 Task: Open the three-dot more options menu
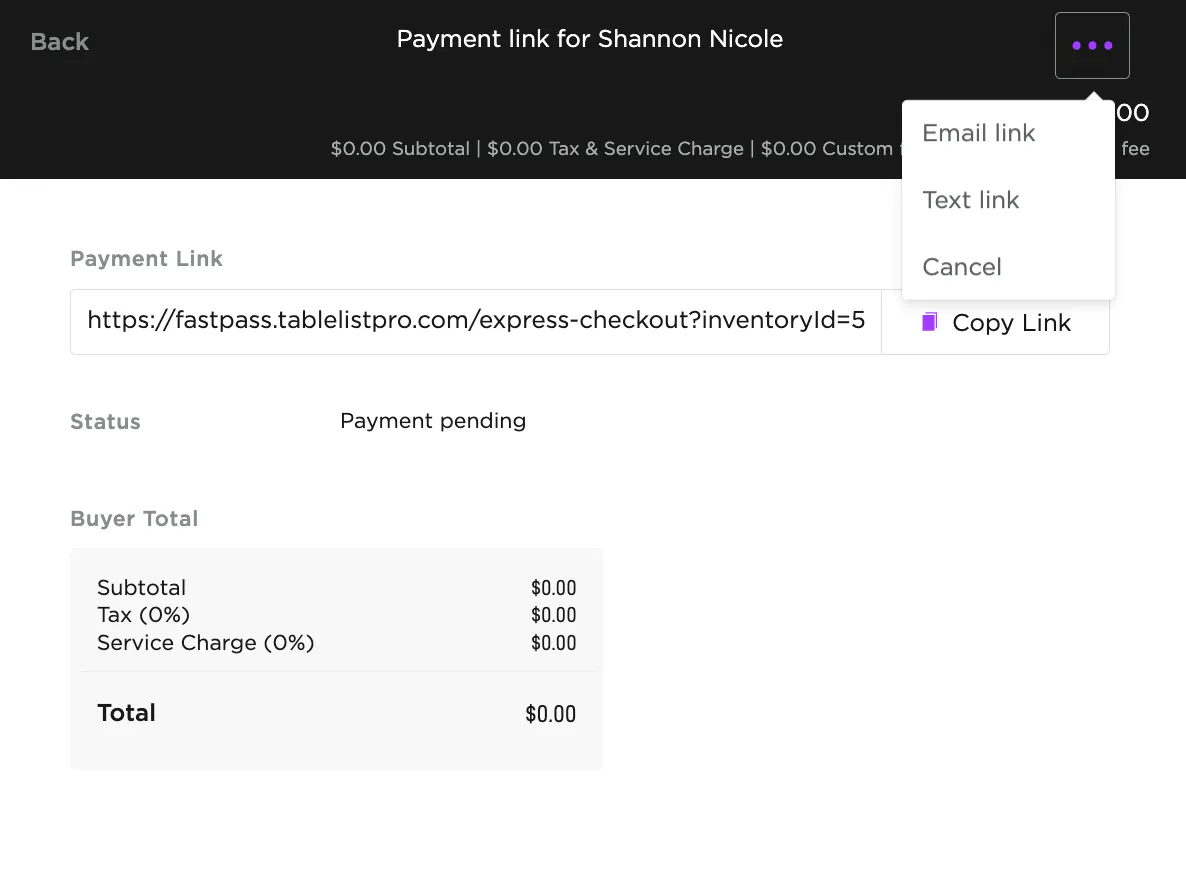pyautogui.click(x=1092, y=45)
